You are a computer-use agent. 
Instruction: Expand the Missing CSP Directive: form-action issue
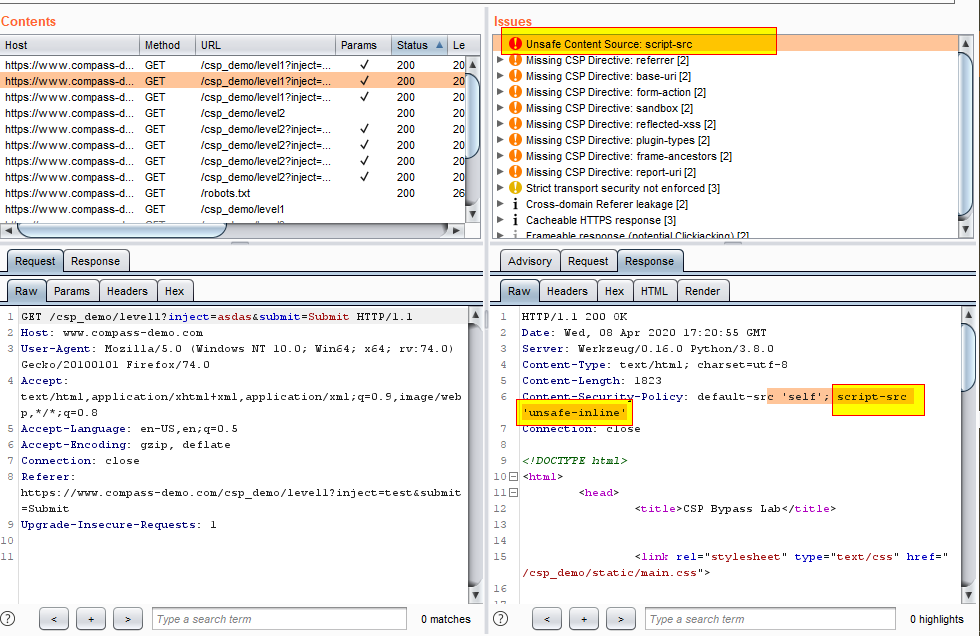click(500, 92)
